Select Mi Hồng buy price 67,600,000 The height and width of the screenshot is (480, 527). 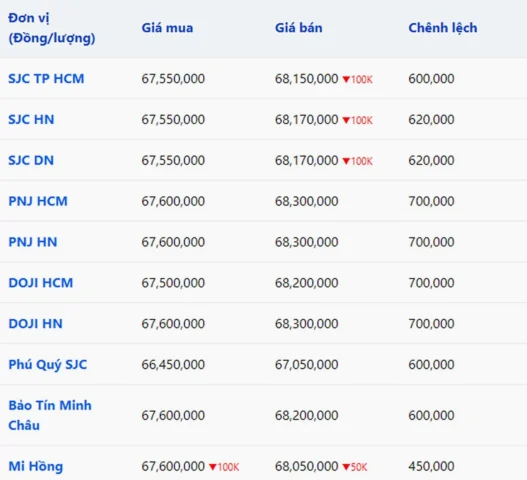pyautogui.click(x=173, y=467)
